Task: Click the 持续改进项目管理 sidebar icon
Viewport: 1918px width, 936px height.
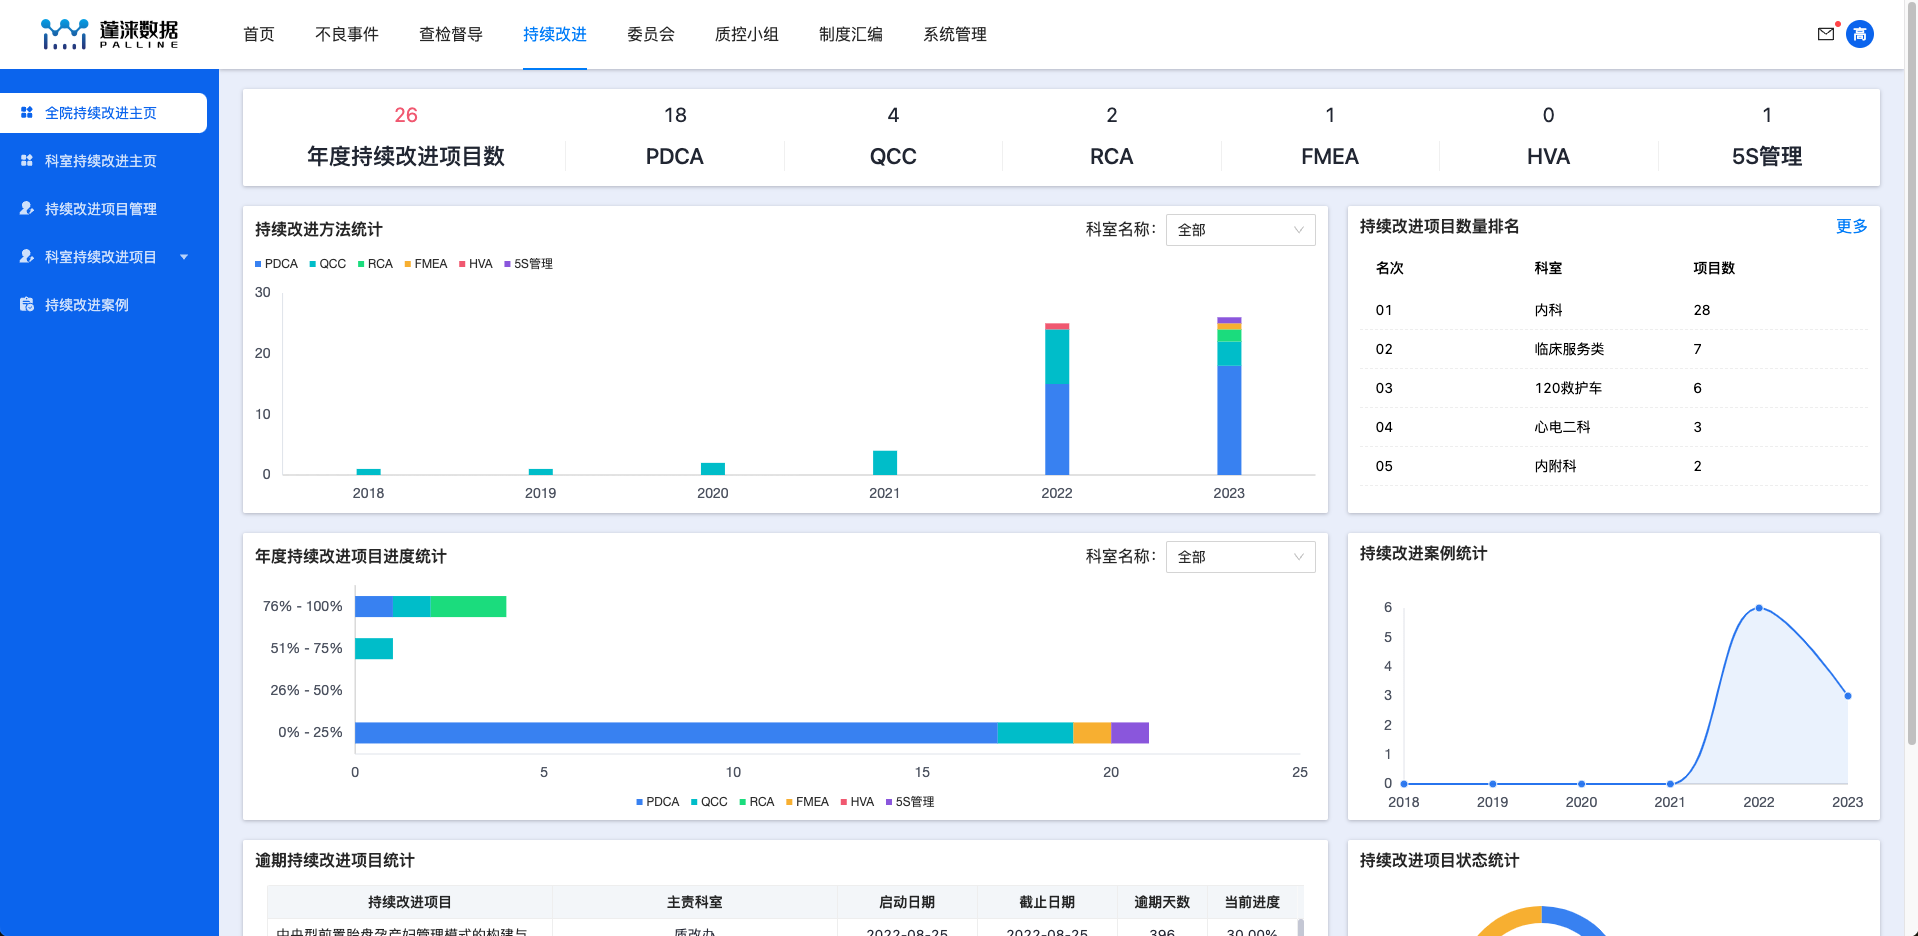Action: click(x=27, y=209)
